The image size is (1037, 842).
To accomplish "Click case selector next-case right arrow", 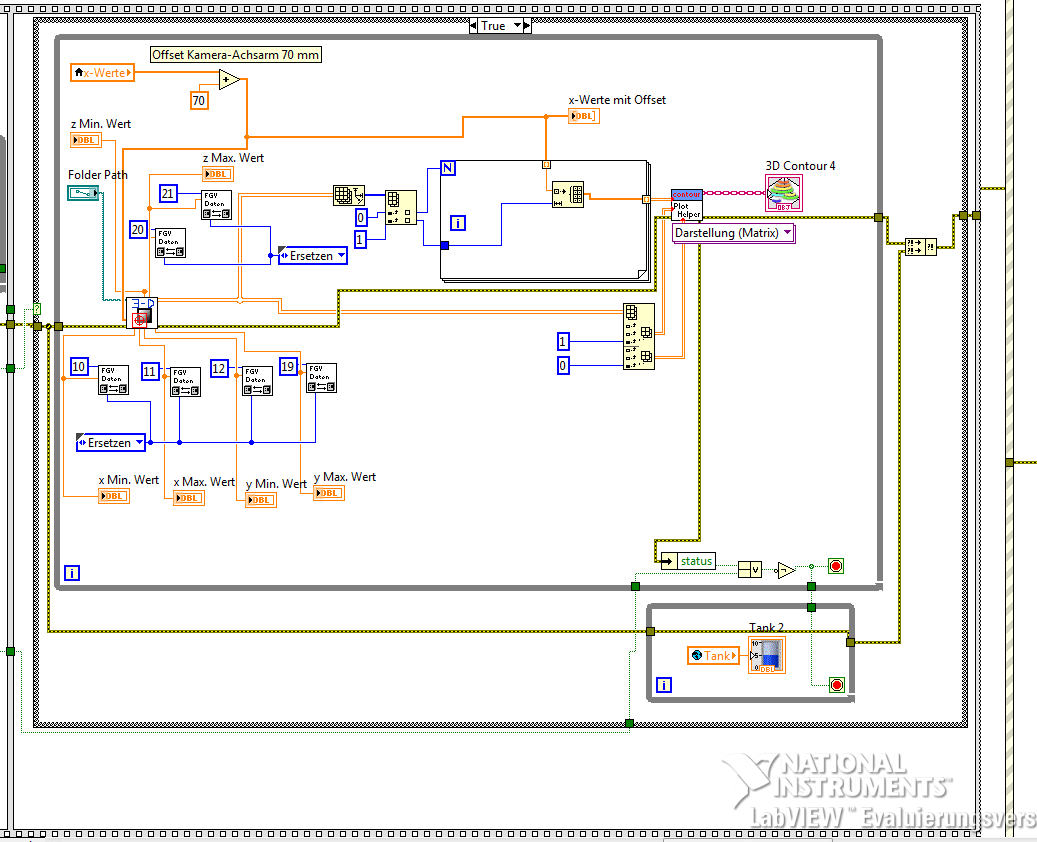I will click(x=527, y=26).
